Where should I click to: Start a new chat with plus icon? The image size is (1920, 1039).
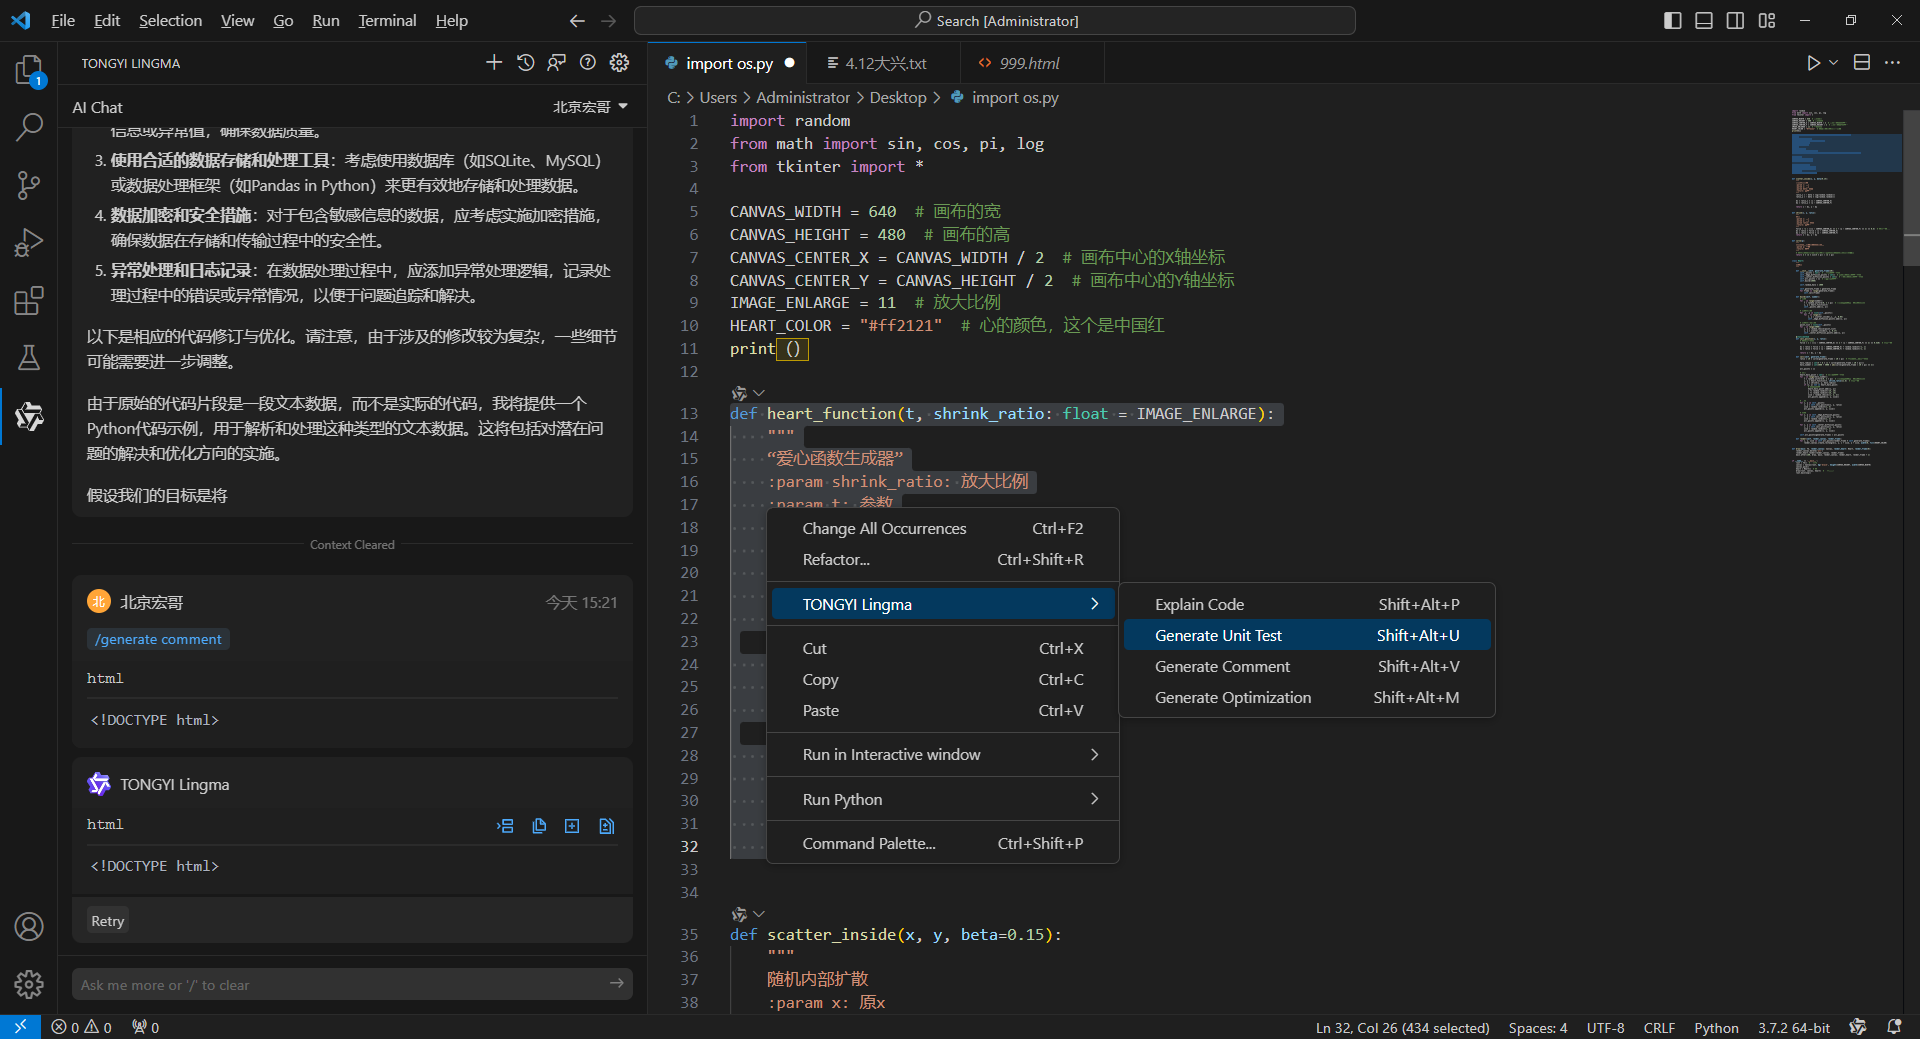(x=494, y=63)
